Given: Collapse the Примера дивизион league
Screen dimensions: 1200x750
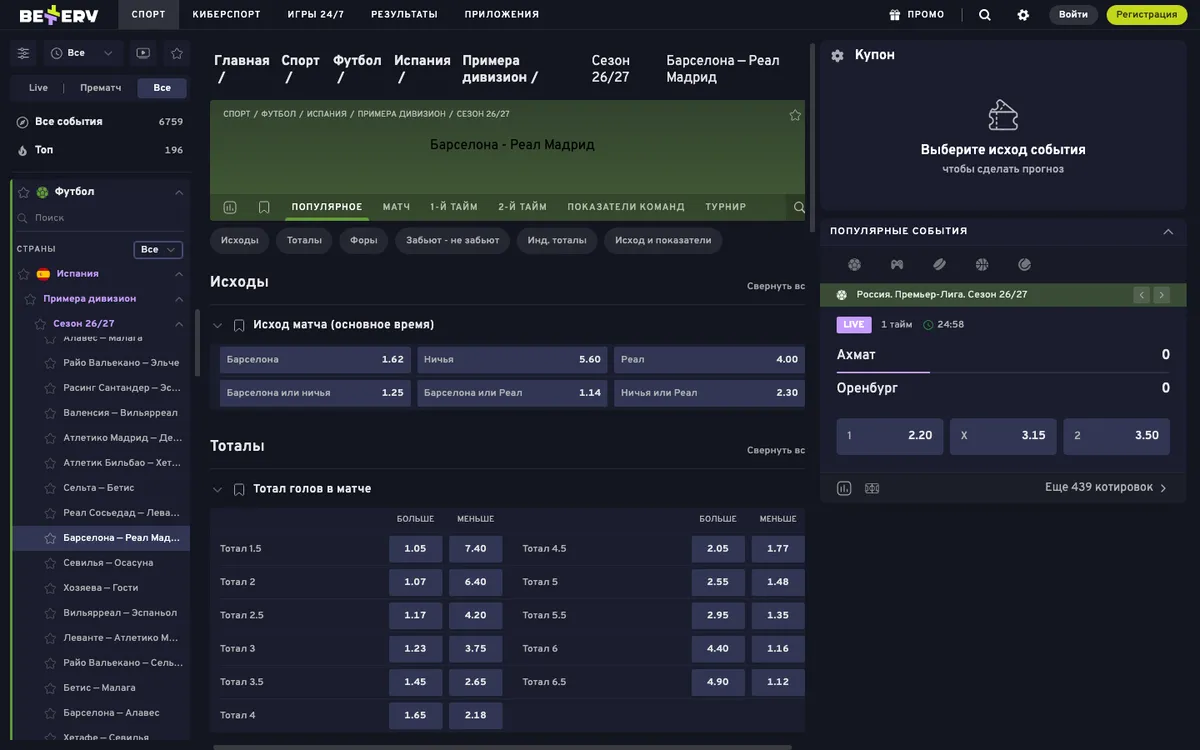Looking at the screenshot, I should click(179, 299).
